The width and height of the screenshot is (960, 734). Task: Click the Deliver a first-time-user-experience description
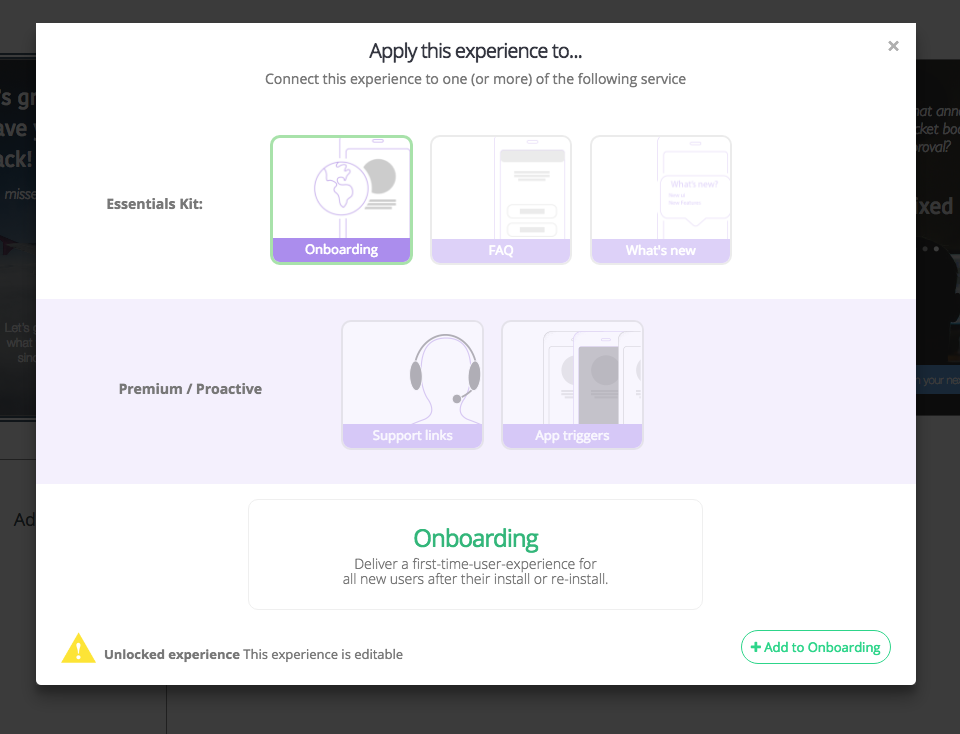476,571
